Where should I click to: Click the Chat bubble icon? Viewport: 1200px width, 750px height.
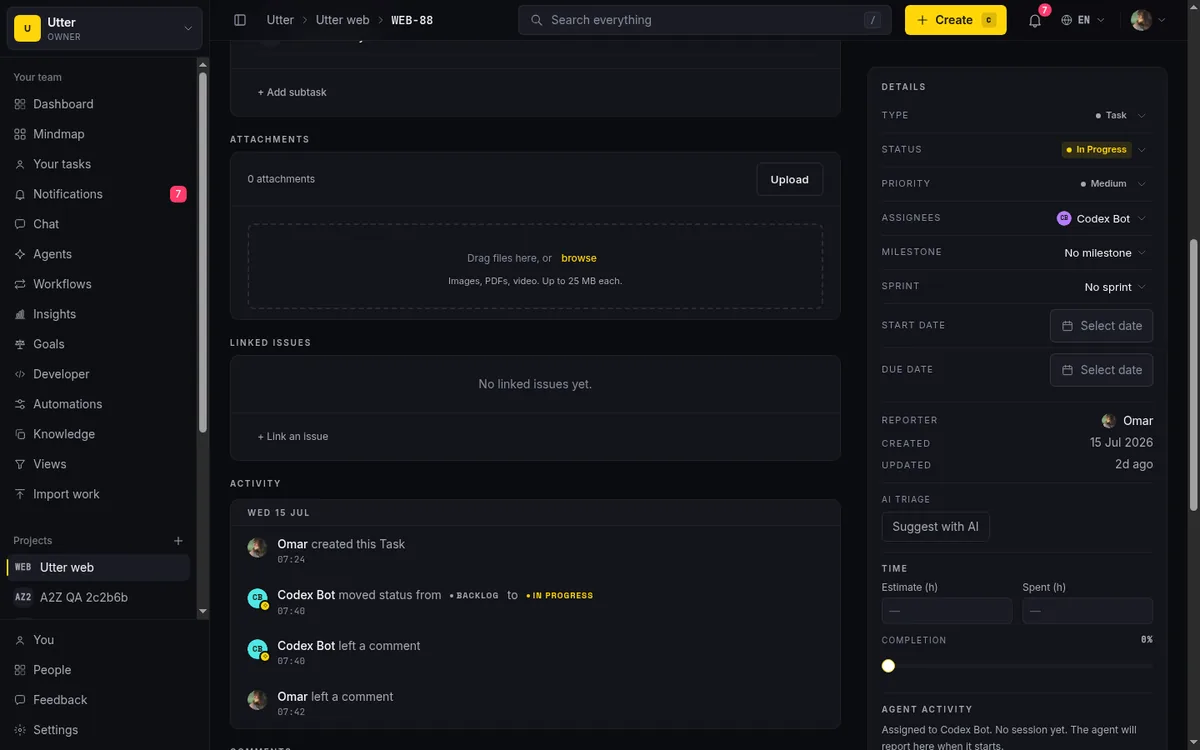point(20,224)
